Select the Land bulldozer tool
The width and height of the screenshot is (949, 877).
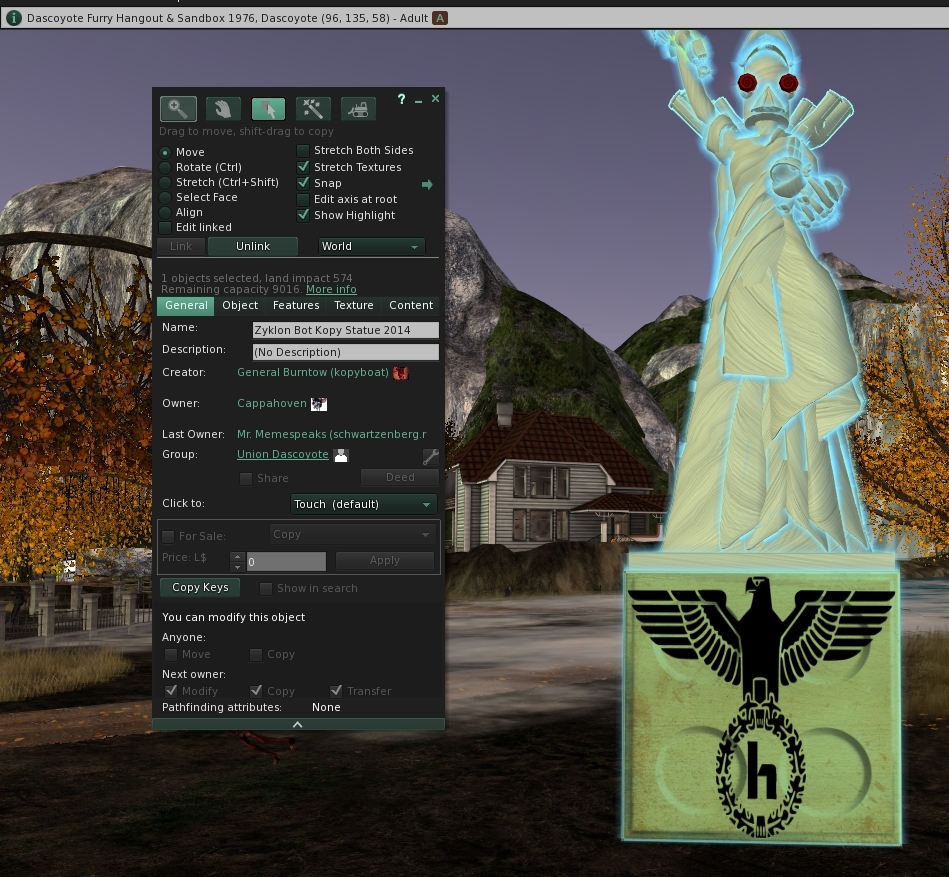(x=358, y=109)
